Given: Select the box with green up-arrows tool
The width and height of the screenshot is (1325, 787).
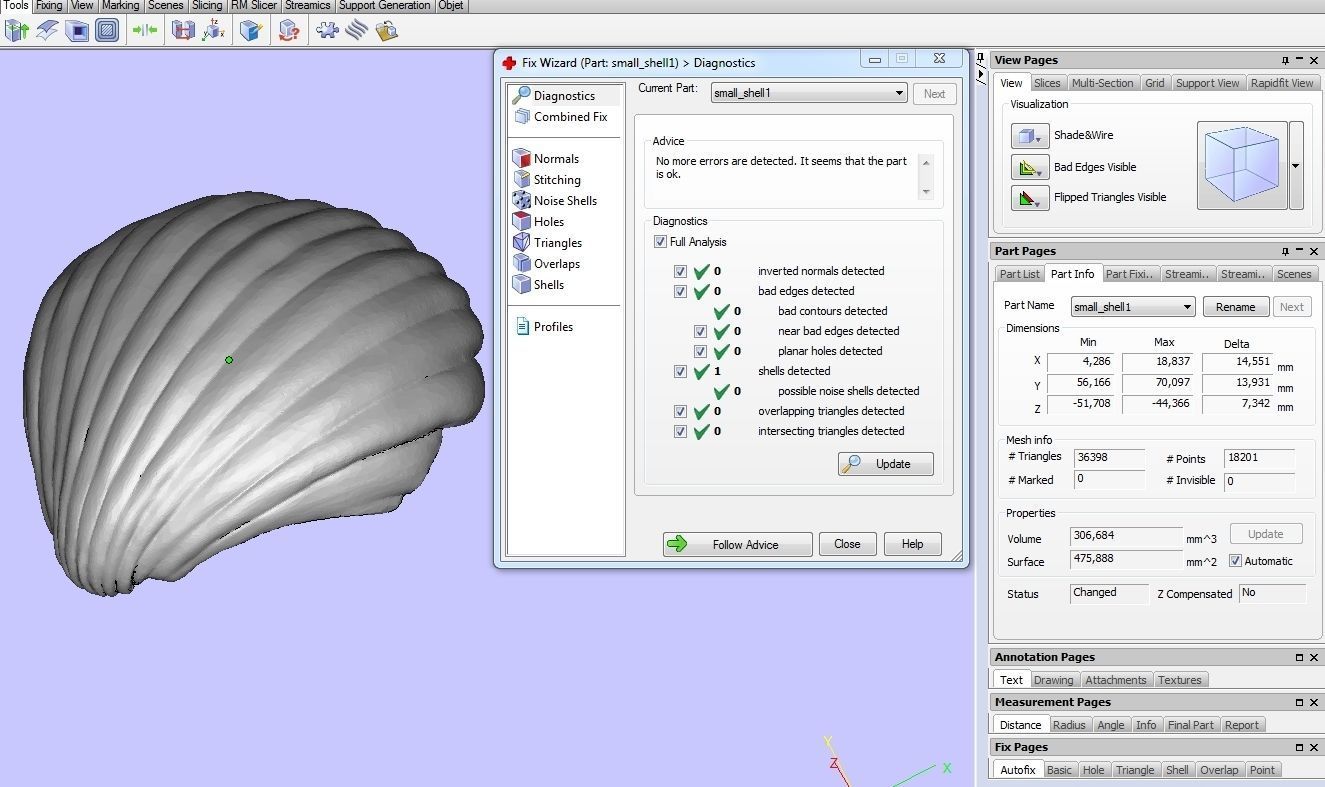Looking at the screenshot, I should pyautogui.click(x=17, y=31).
